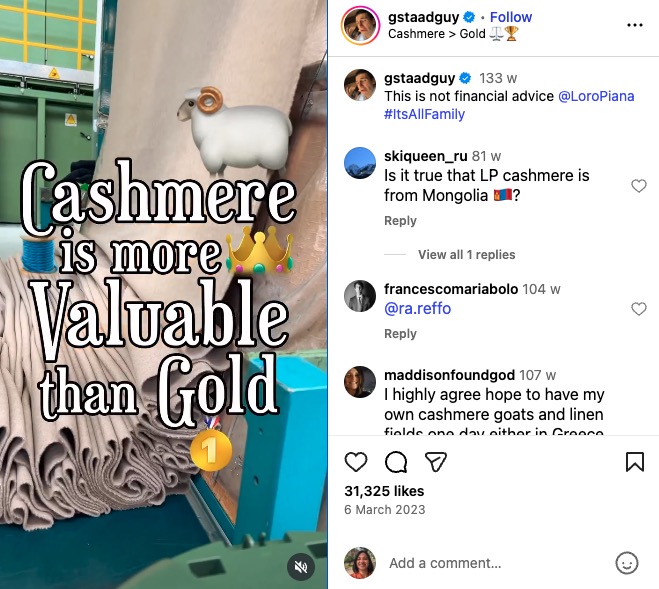This screenshot has width=659, height=589.
Task: Follow the gstaadguy account
Action: (511, 17)
